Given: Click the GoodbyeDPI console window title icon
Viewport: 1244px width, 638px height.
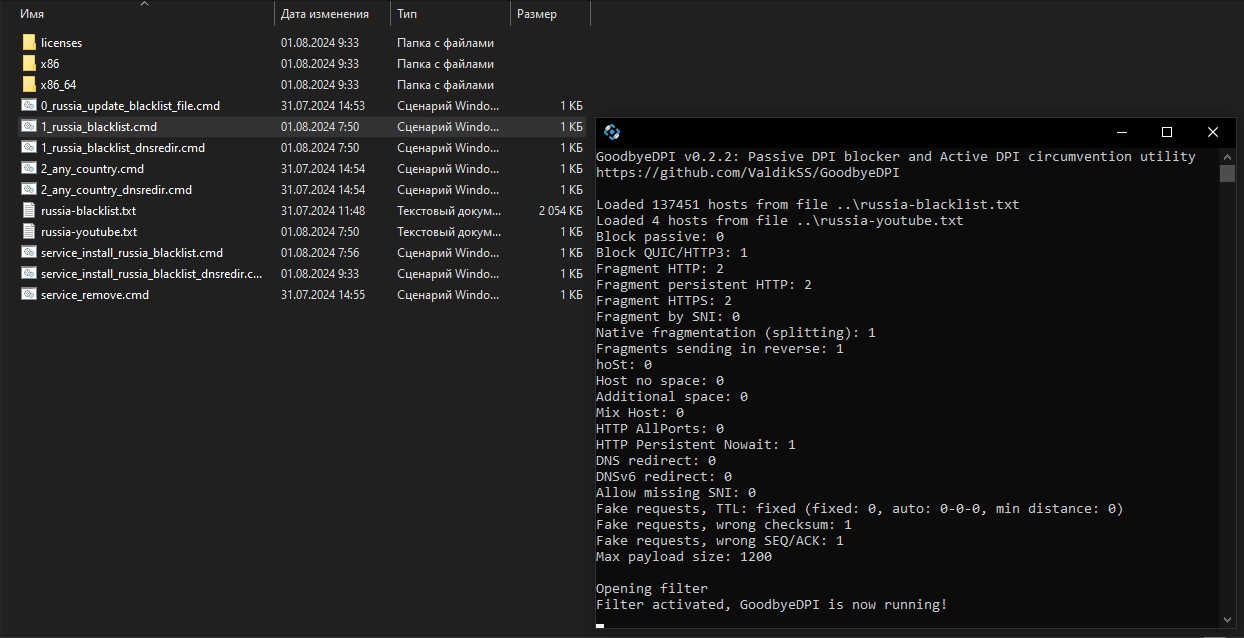Looking at the screenshot, I should (x=612, y=132).
